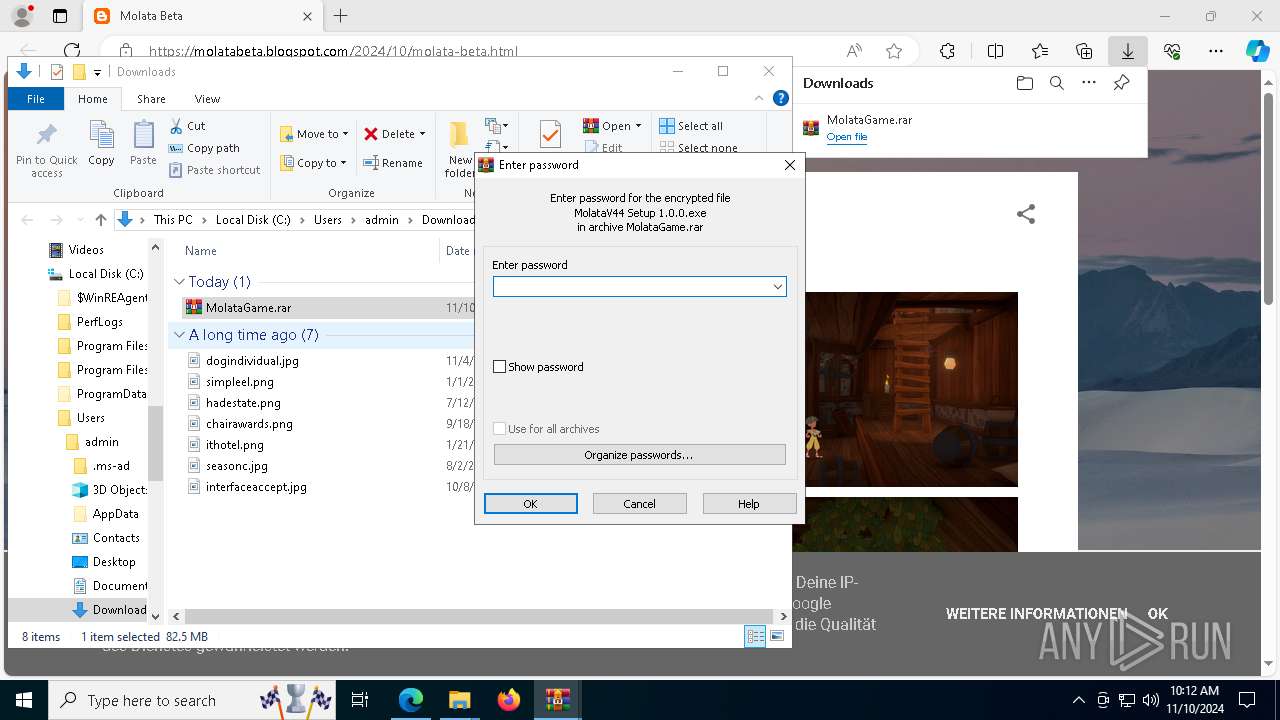
Task: Open more options in the Edge Downloads panel
Action: point(1089,83)
